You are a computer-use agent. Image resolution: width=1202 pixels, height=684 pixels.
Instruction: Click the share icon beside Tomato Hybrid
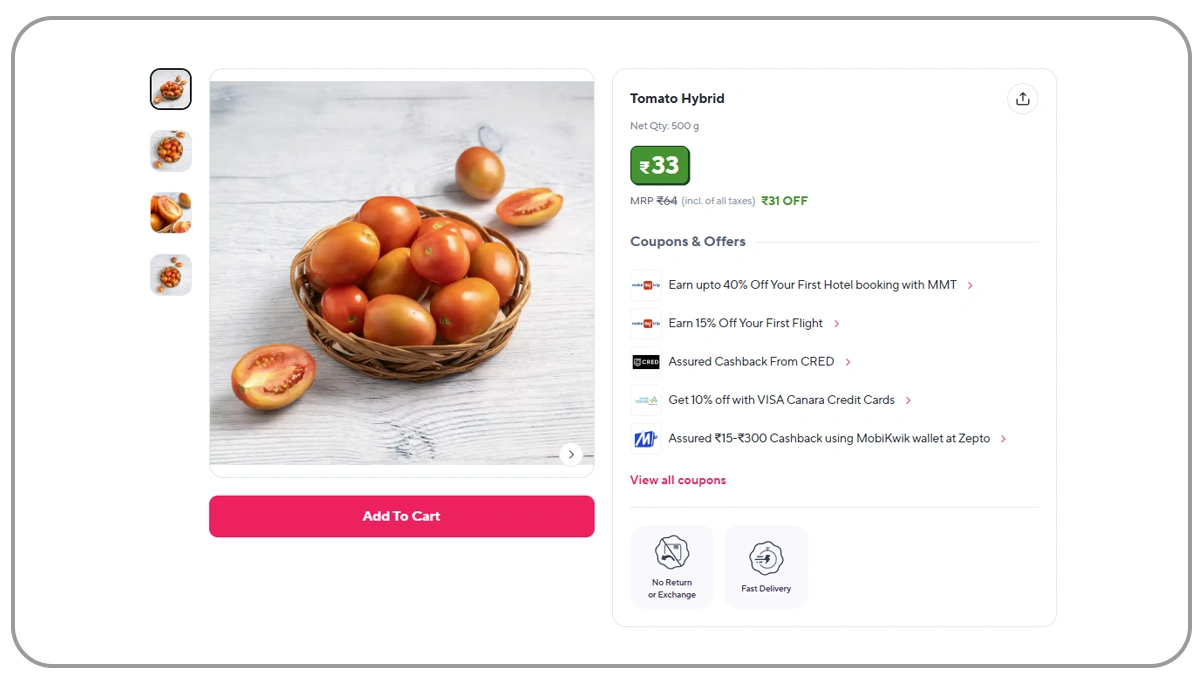[1022, 99]
